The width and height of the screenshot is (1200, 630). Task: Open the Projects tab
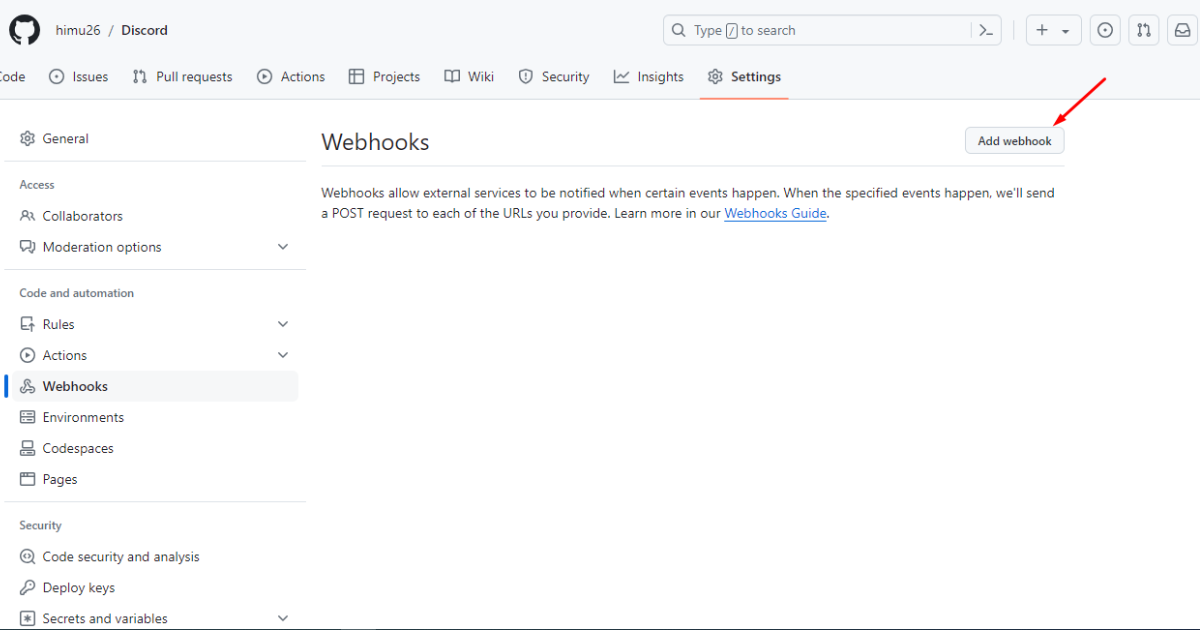pos(384,77)
